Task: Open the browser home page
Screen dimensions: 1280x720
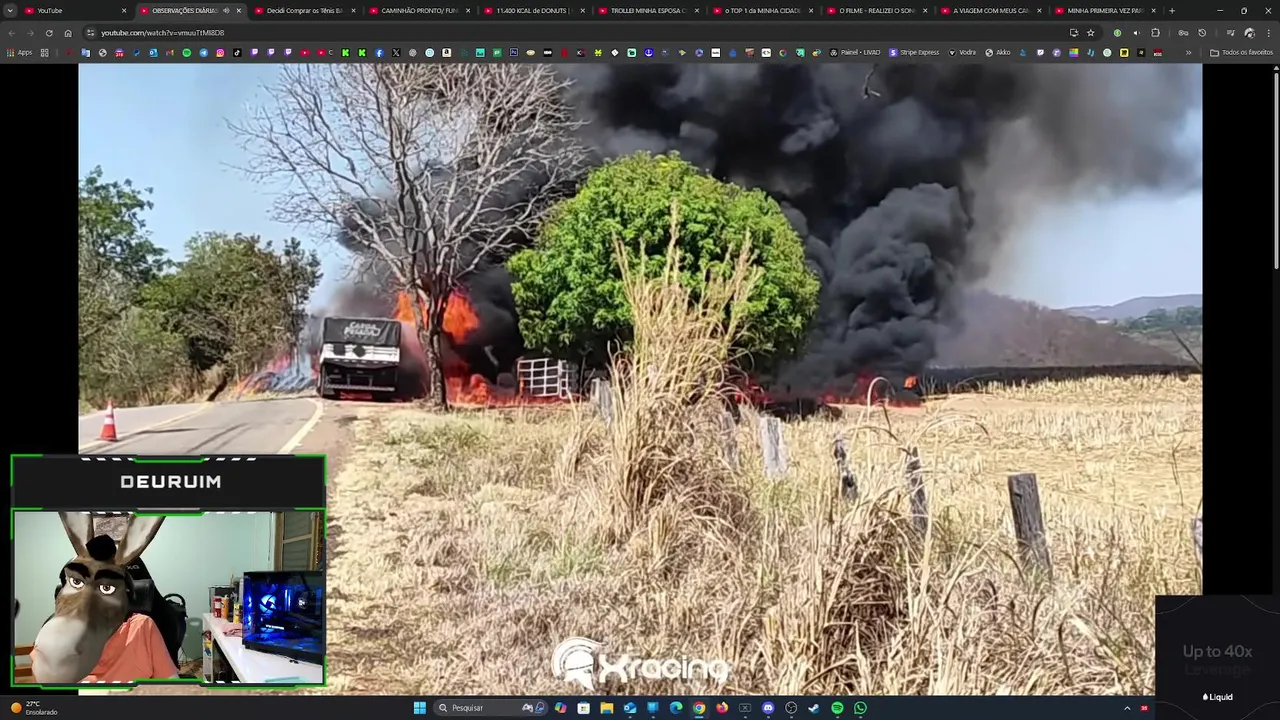Action: (68, 32)
